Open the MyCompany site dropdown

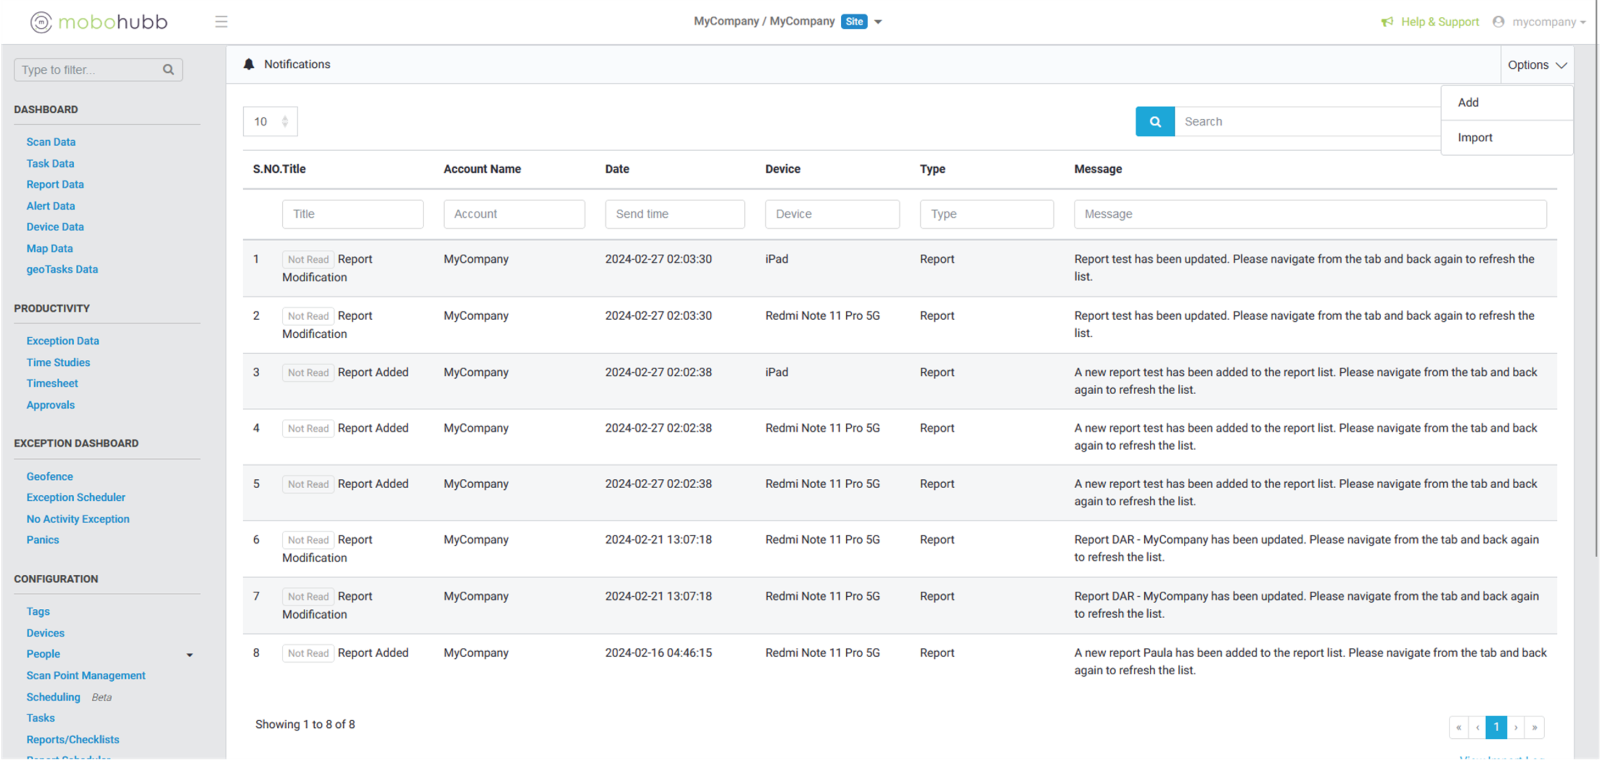coord(878,22)
